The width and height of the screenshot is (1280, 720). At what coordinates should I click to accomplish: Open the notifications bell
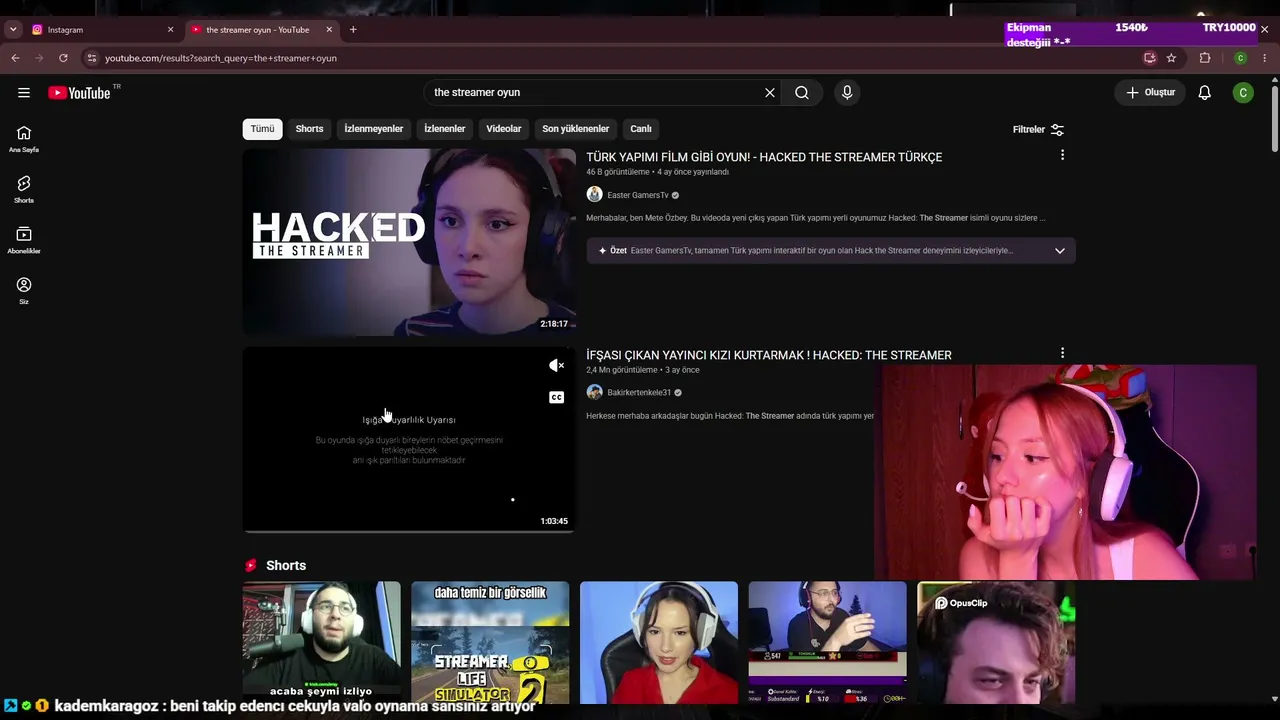1205,93
